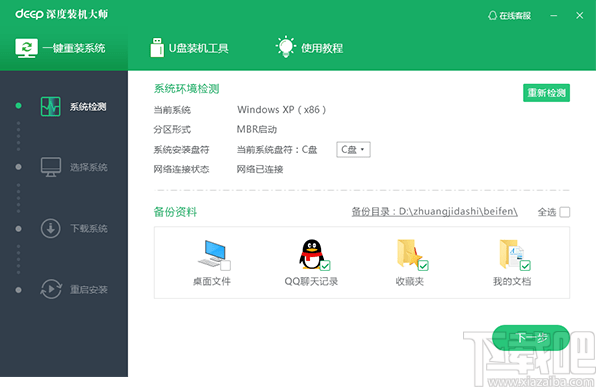Image resolution: width=598 pixels, height=387 pixels.
Task: Check the 桌面文件 backup checkbox
Action: [225, 265]
